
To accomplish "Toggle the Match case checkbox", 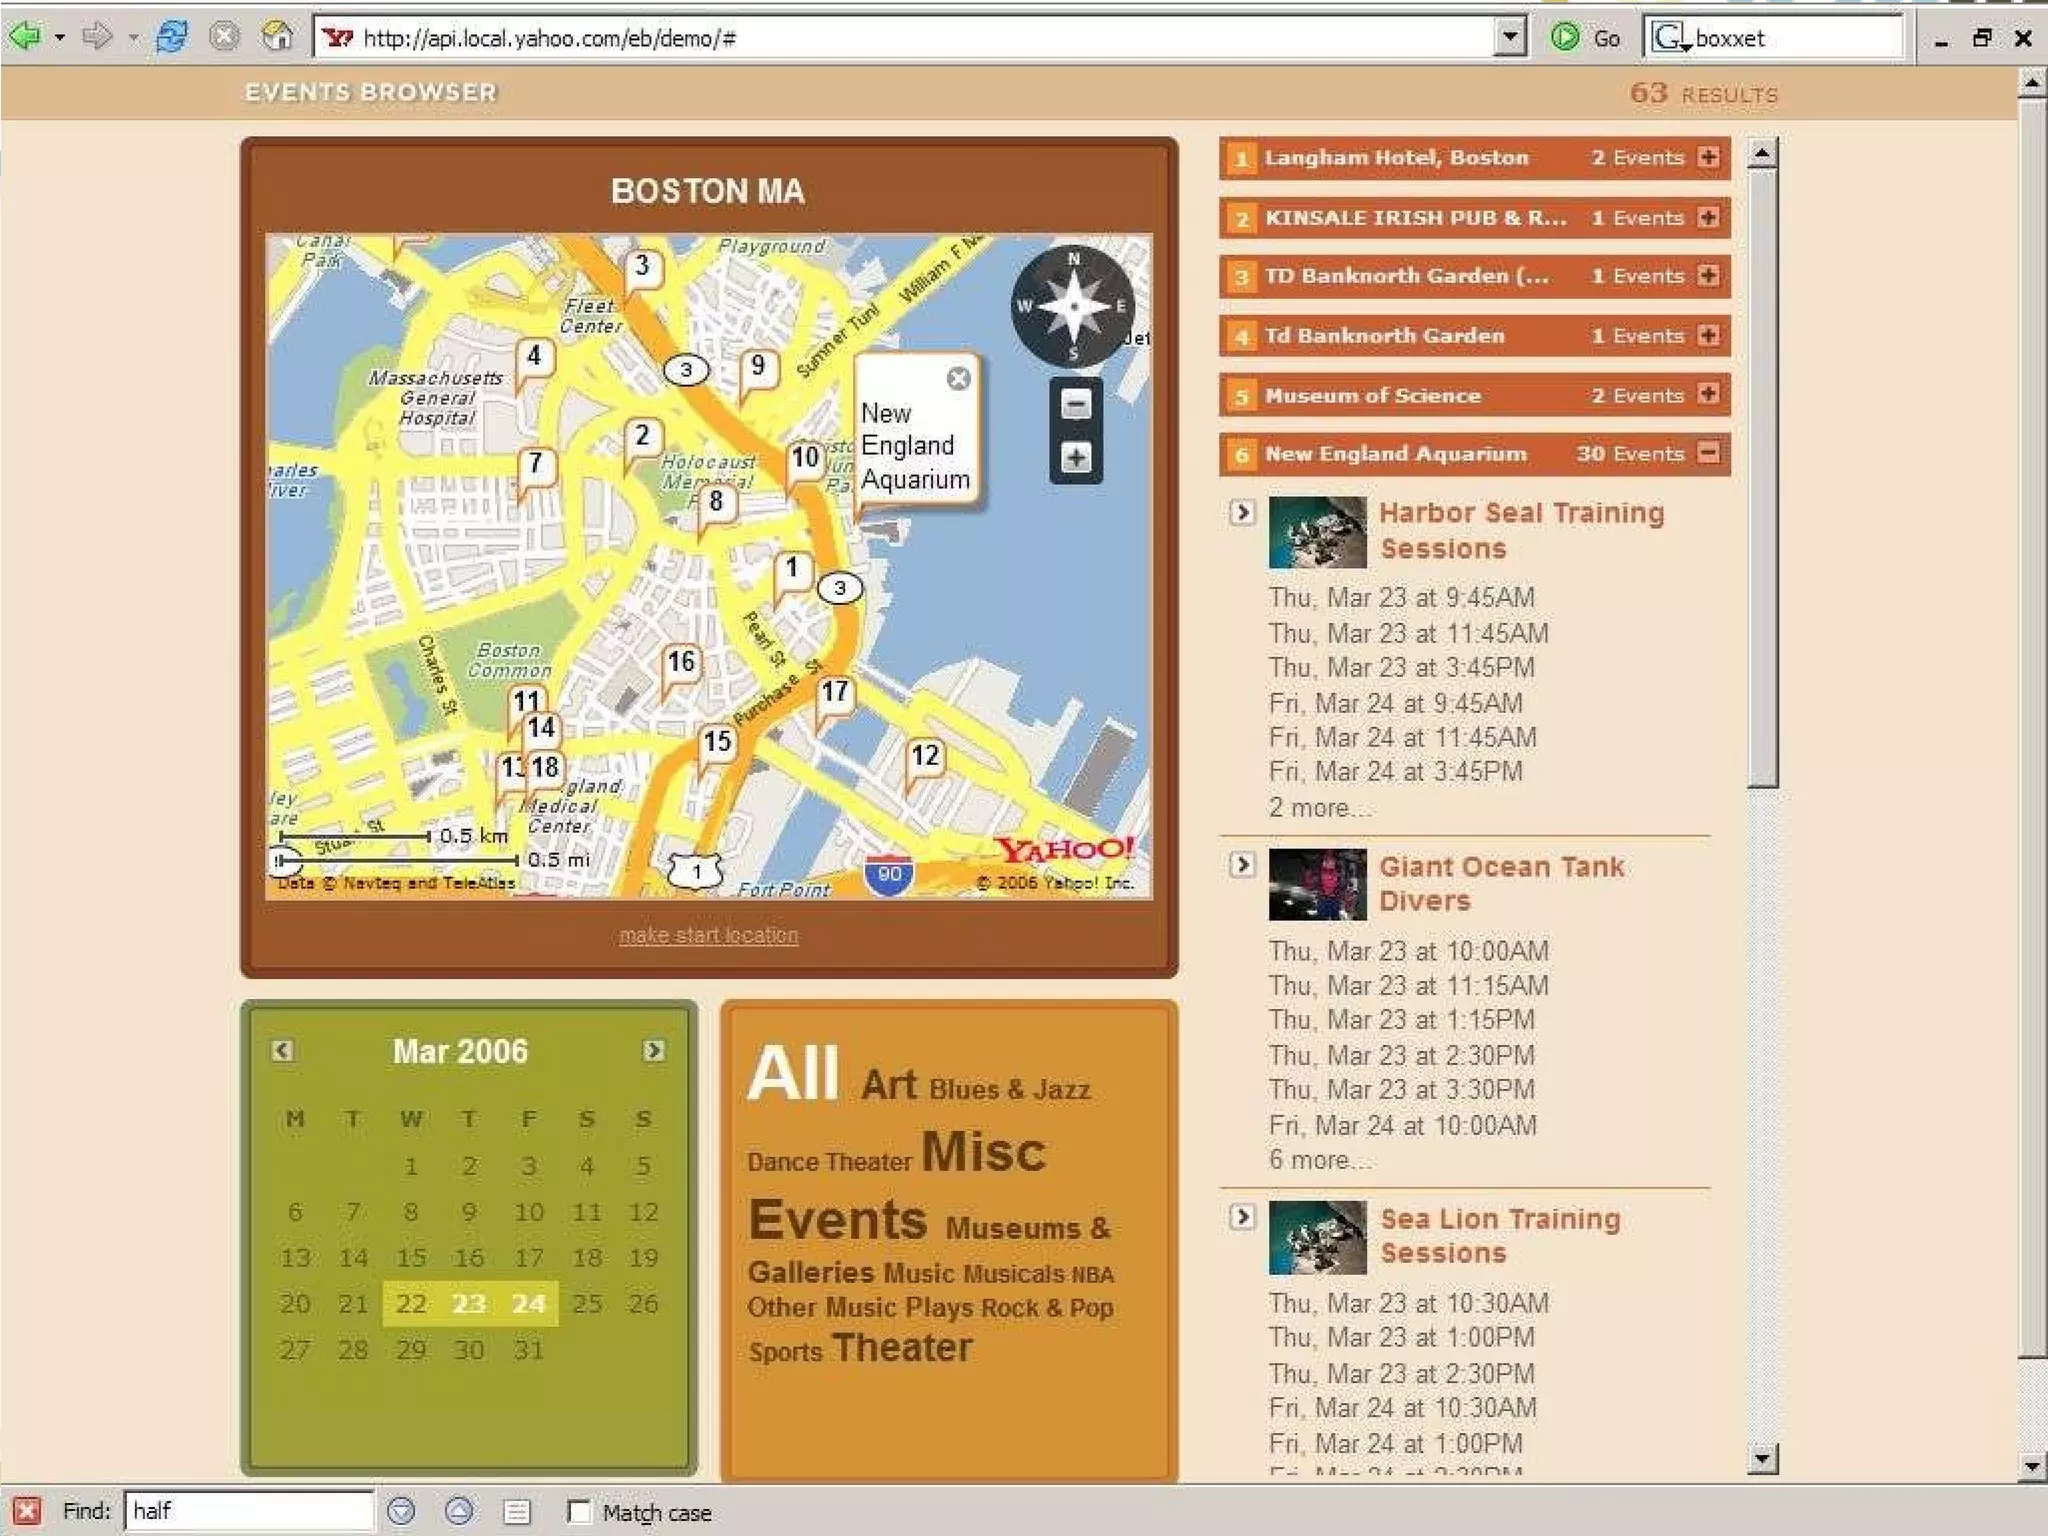I will click(579, 1511).
